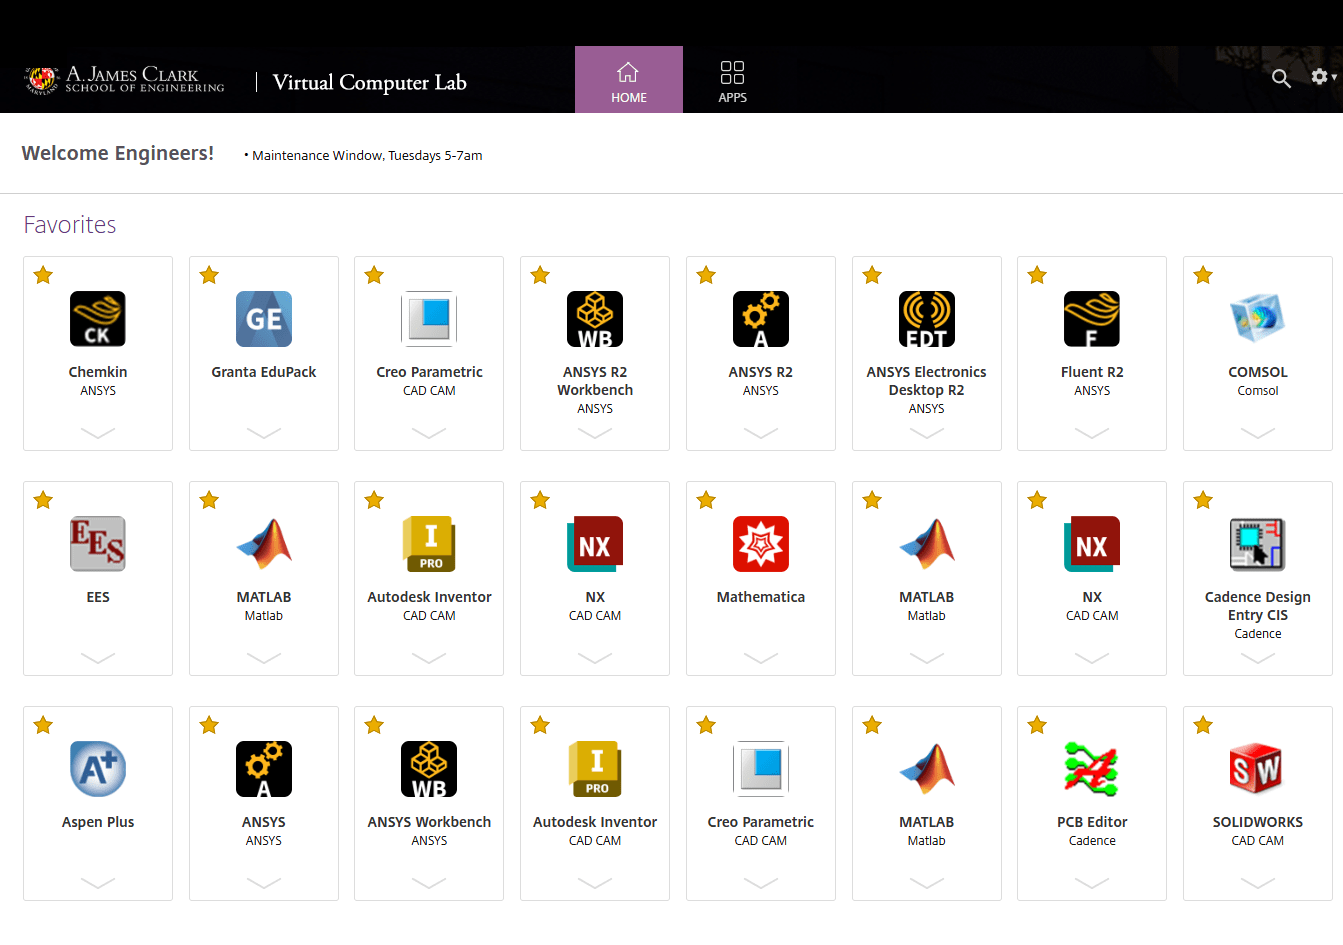This screenshot has width=1343, height=945.
Task: Expand details for ANSYS R2 Workbench
Action: (594, 434)
